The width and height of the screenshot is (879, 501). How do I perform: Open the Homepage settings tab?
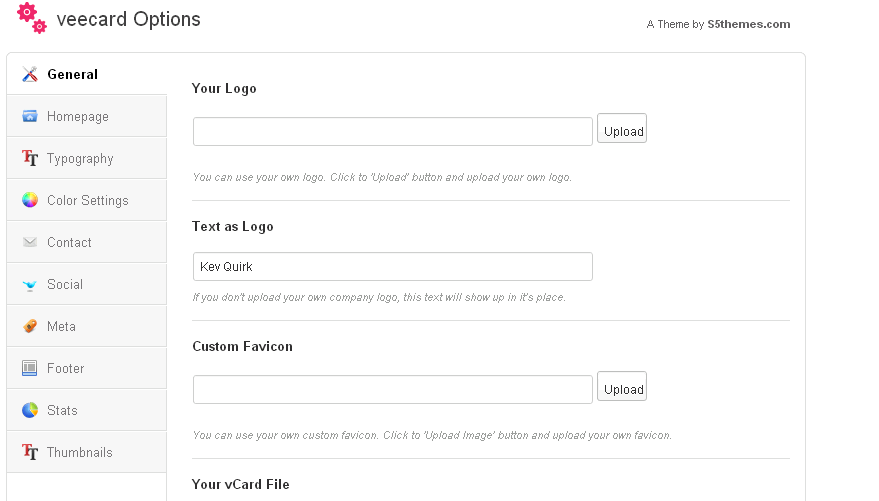pos(78,116)
